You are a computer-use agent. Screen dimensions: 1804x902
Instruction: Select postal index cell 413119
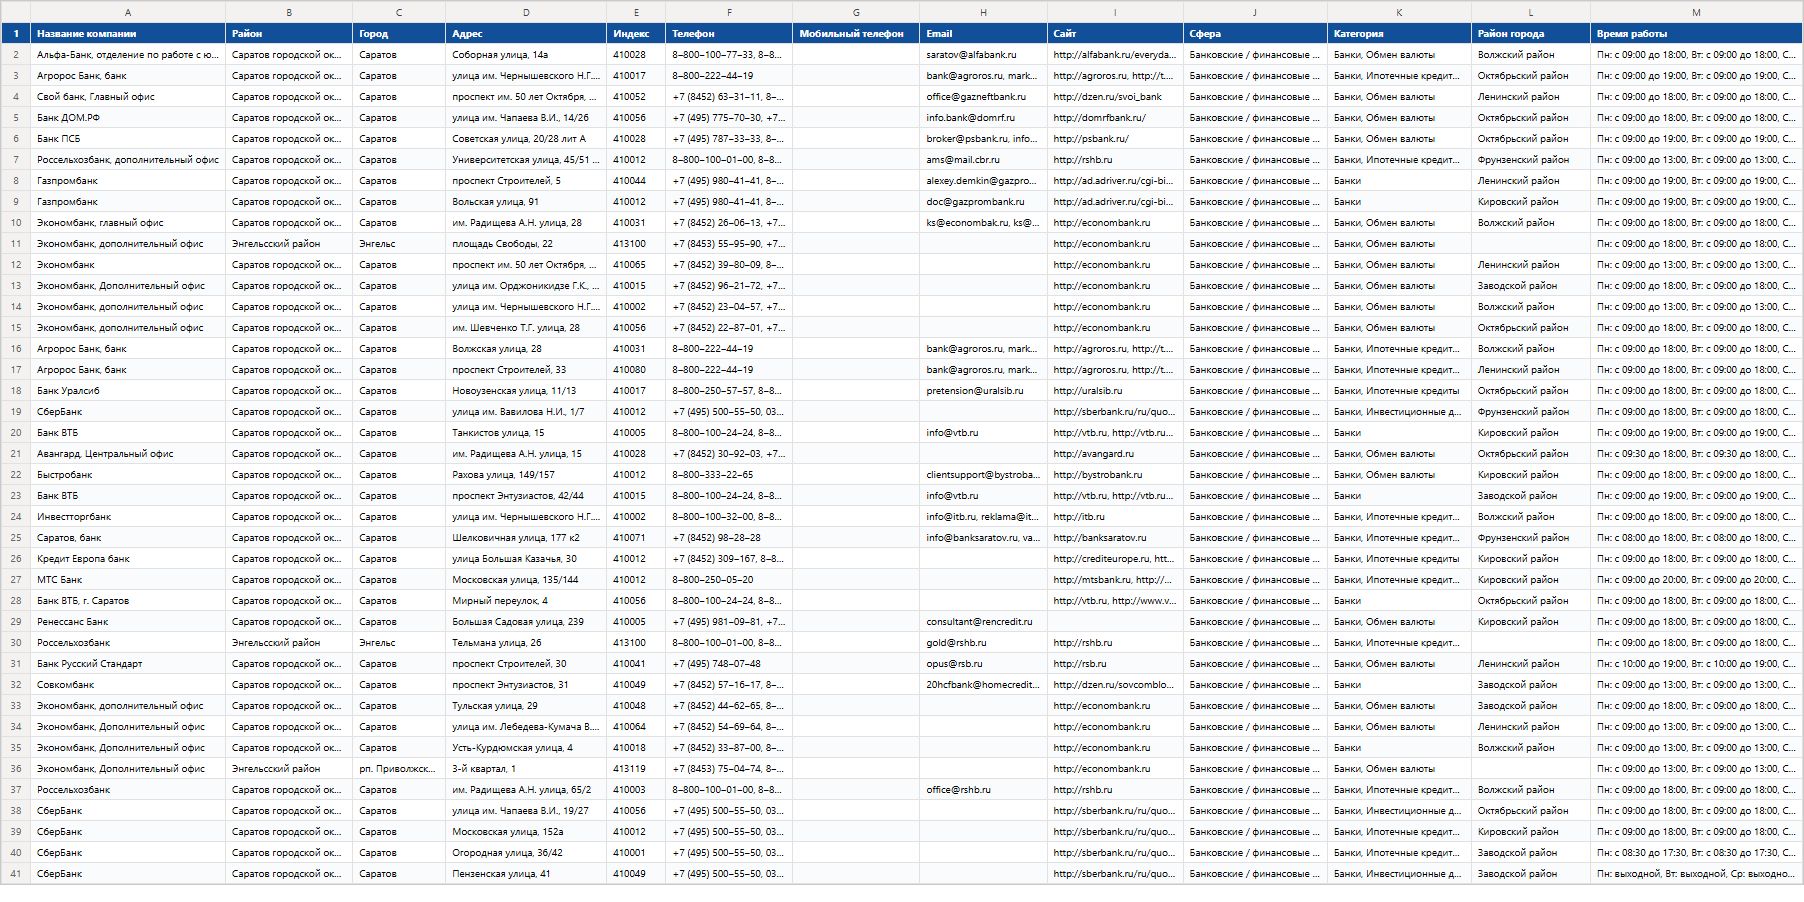pos(636,769)
